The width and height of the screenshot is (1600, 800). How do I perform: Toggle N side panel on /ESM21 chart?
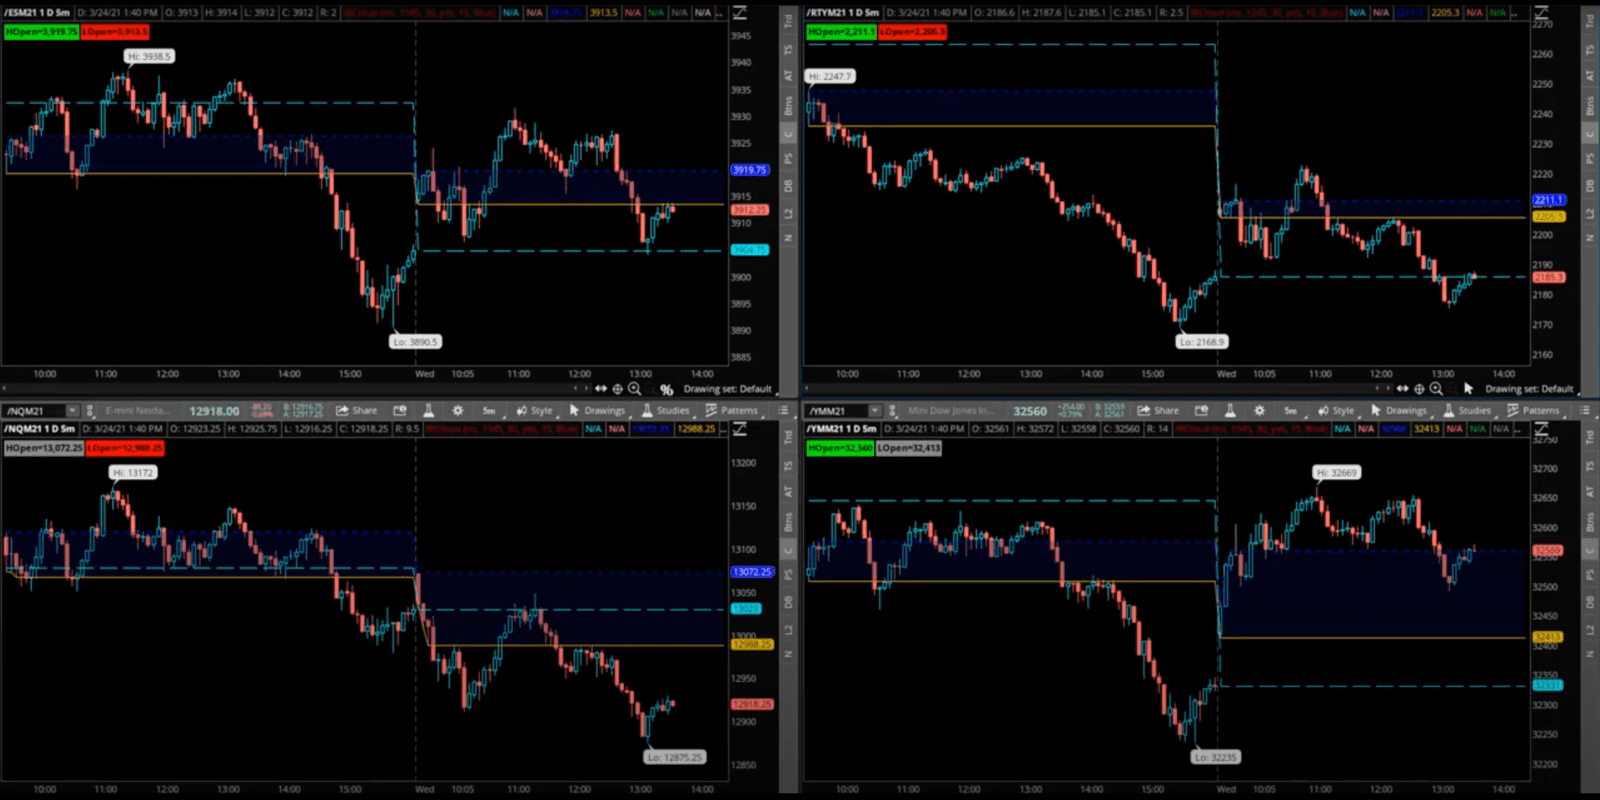[788, 238]
